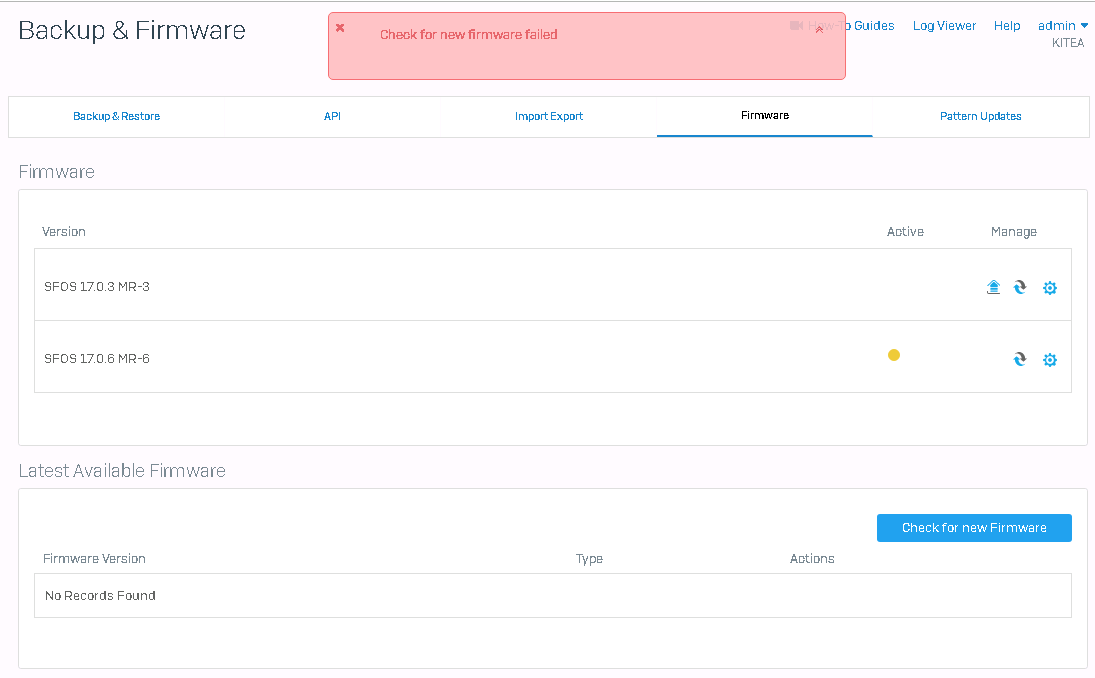Collapse the error notification using double chevron
The height and width of the screenshot is (678, 1095).
[819, 30]
